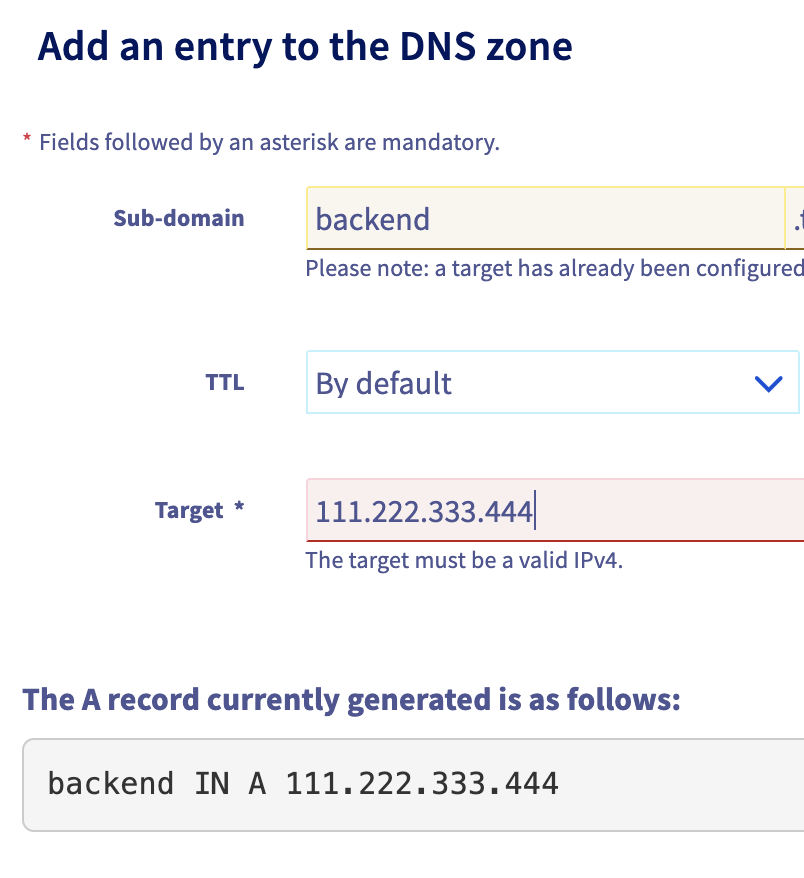This screenshot has height=878, width=804.
Task: Click the generated A record code box
Action: click(413, 785)
